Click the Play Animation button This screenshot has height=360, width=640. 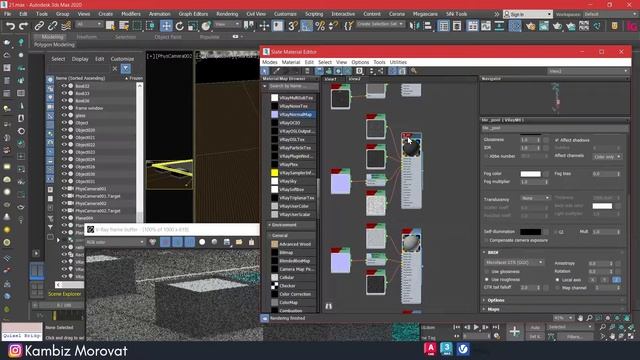[x=476, y=327]
